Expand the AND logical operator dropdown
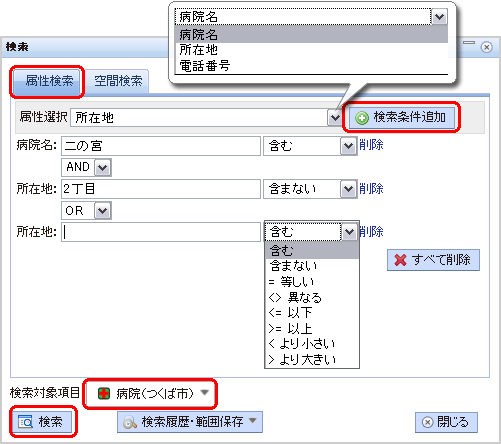 point(102,167)
